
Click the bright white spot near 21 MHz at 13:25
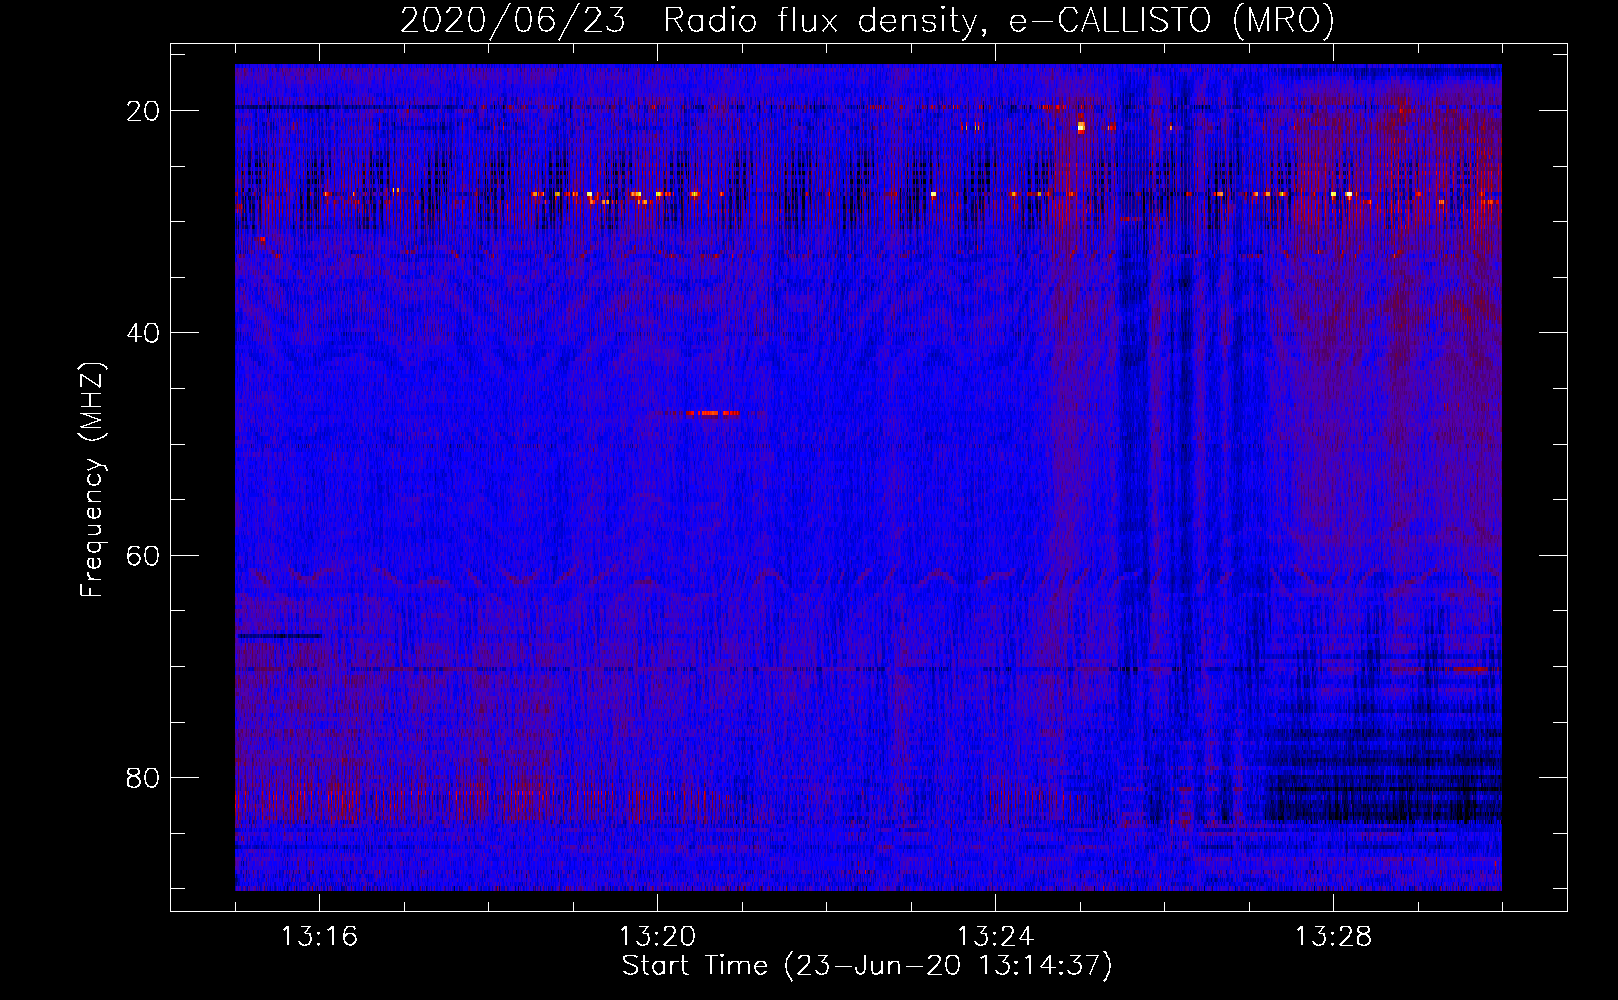click(x=1081, y=127)
